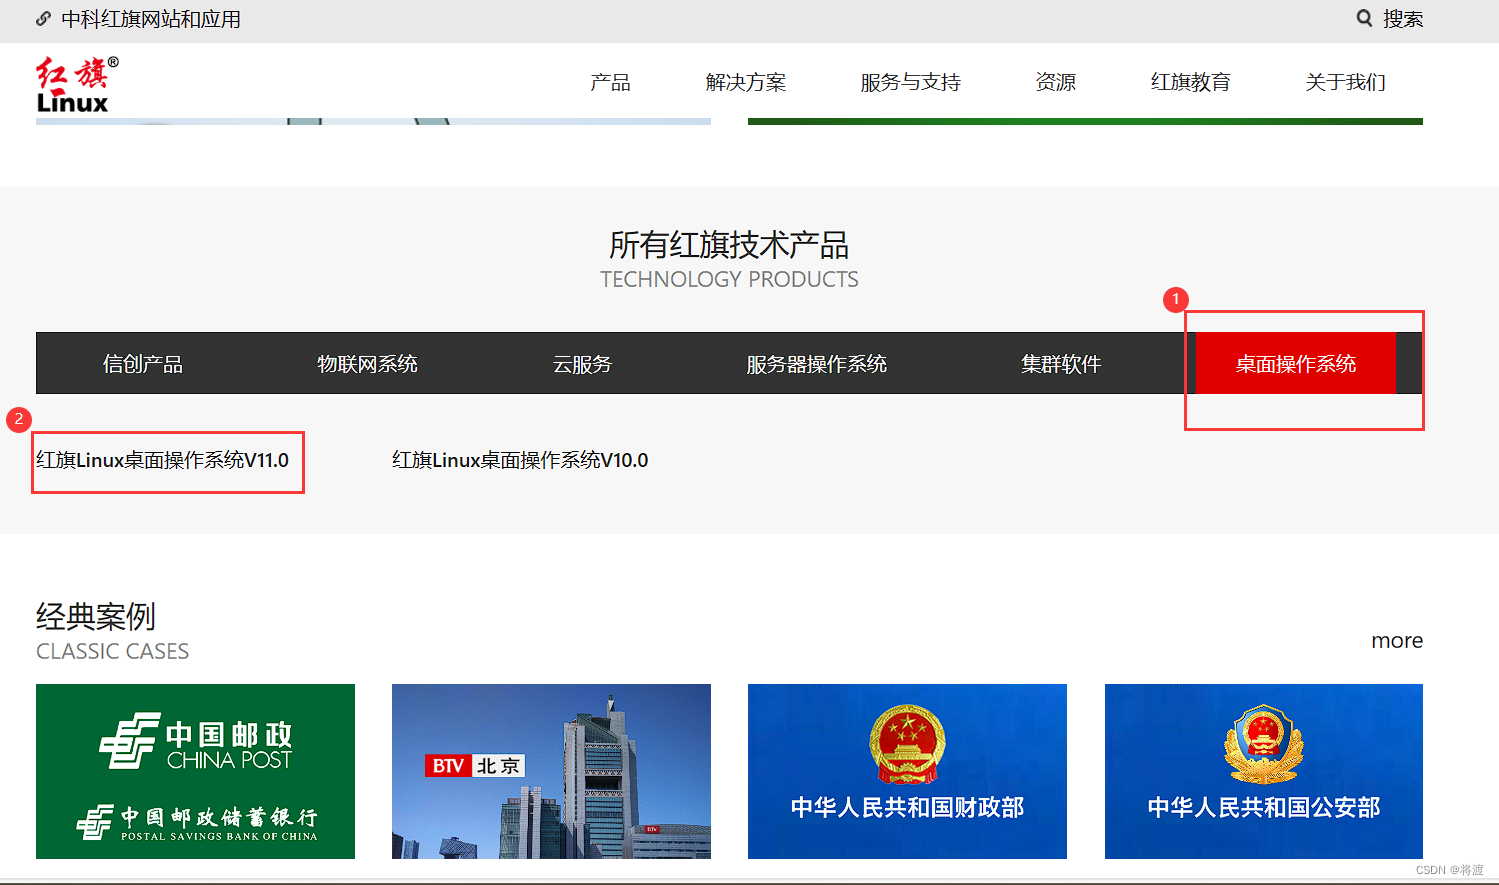Switch to the 物联网系统 tab
Image resolution: width=1499 pixels, height=885 pixels.
tap(368, 364)
